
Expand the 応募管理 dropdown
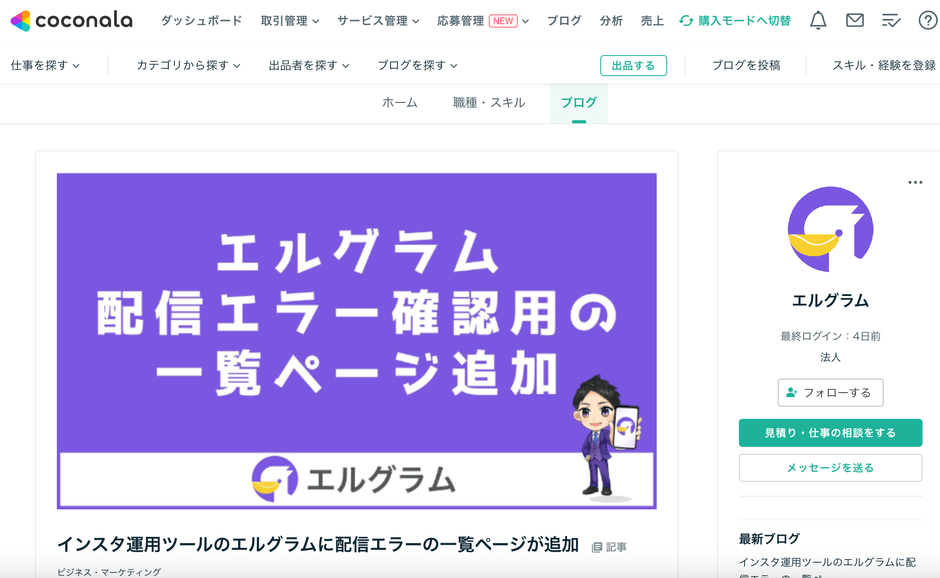[483, 20]
